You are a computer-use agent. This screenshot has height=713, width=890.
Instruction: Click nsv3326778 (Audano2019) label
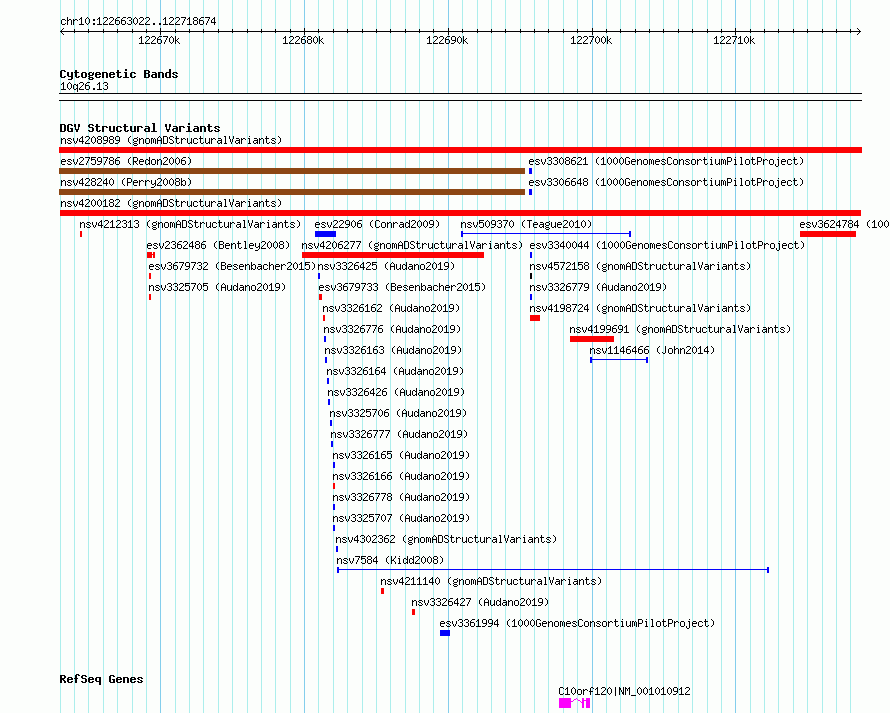click(401, 497)
